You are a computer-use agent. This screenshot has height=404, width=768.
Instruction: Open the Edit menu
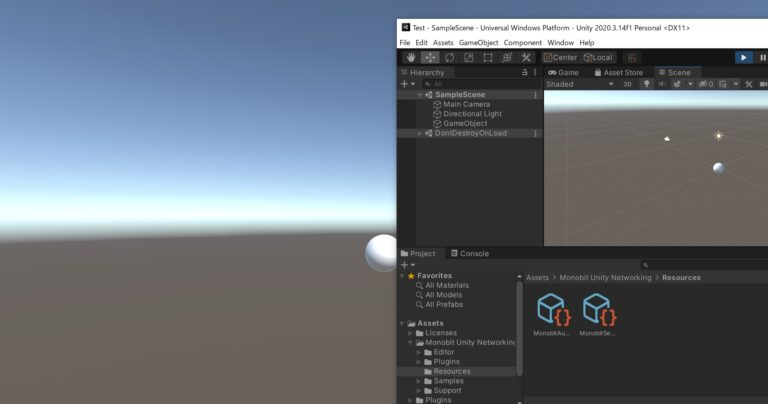tap(421, 43)
